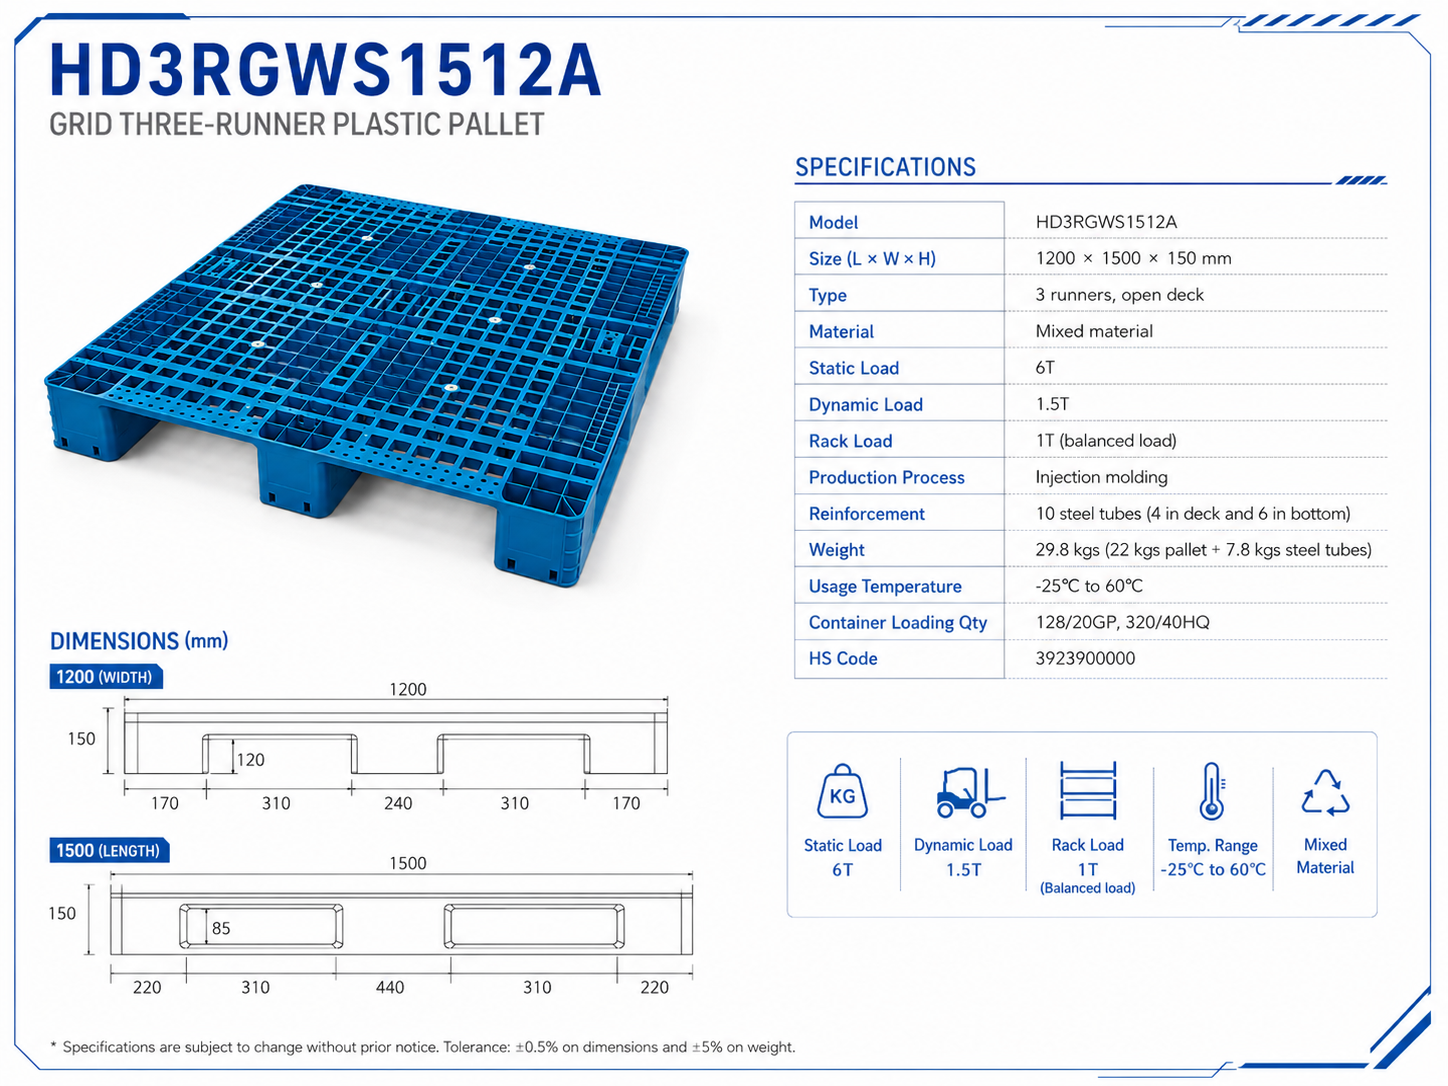This screenshot has height=1086, width=1448.
Task: Click the 'Usage Temperature' row label
Action: [x=885, y=587]
